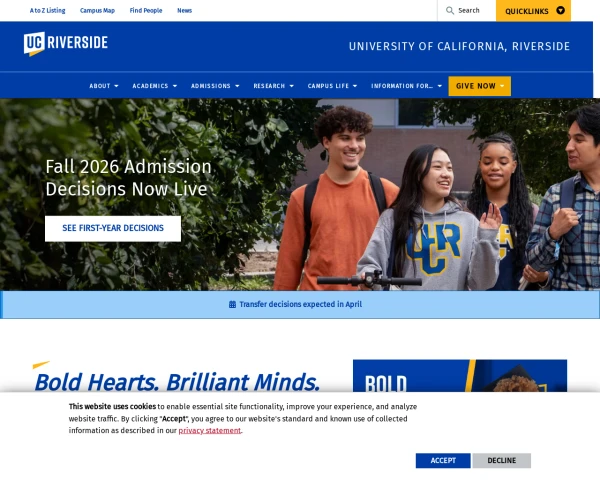Click SEE FIRST-YEAR DECISIONS button
The image size is (600, 480).
(x=113, y=229)
